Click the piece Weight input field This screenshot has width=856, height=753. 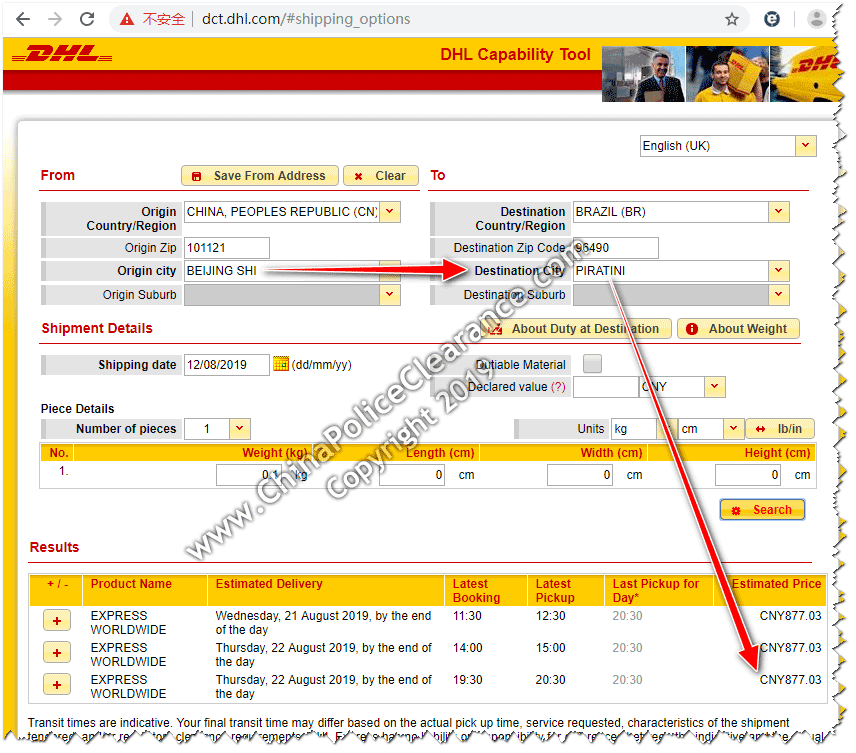tap(249, 475)
